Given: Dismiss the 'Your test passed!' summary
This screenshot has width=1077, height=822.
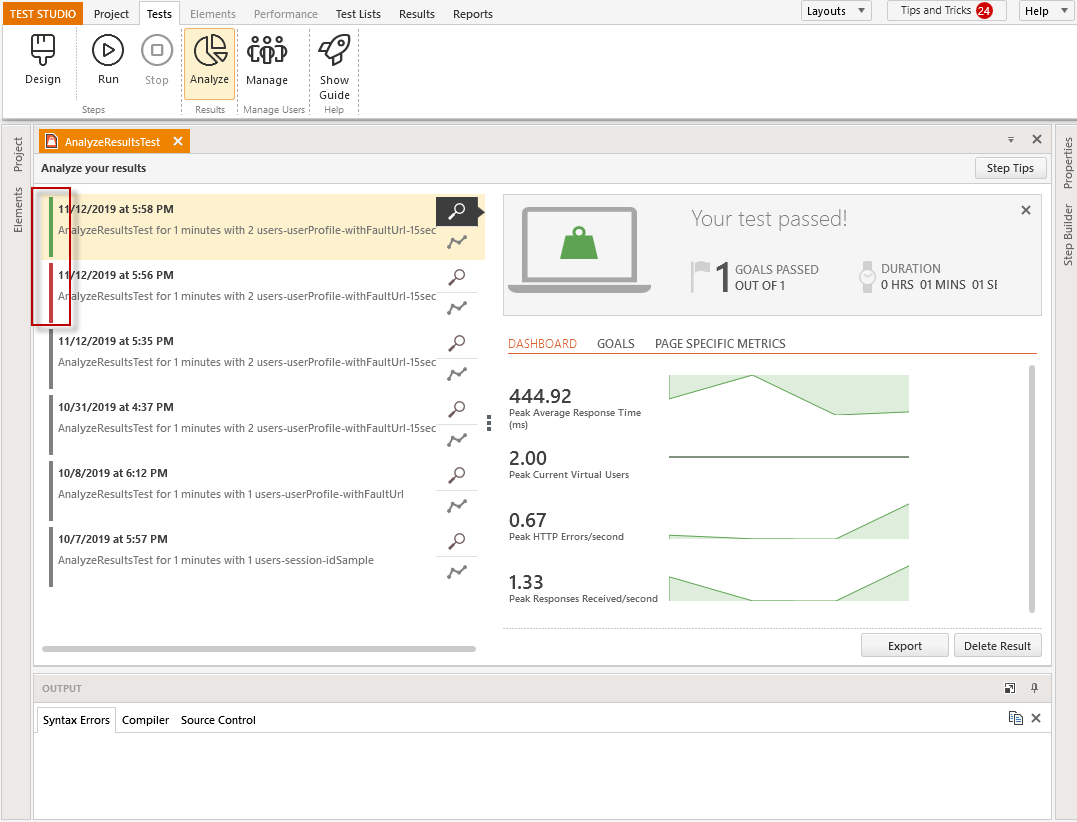Looking at the screenshot, I should (x=1025, y=210).
